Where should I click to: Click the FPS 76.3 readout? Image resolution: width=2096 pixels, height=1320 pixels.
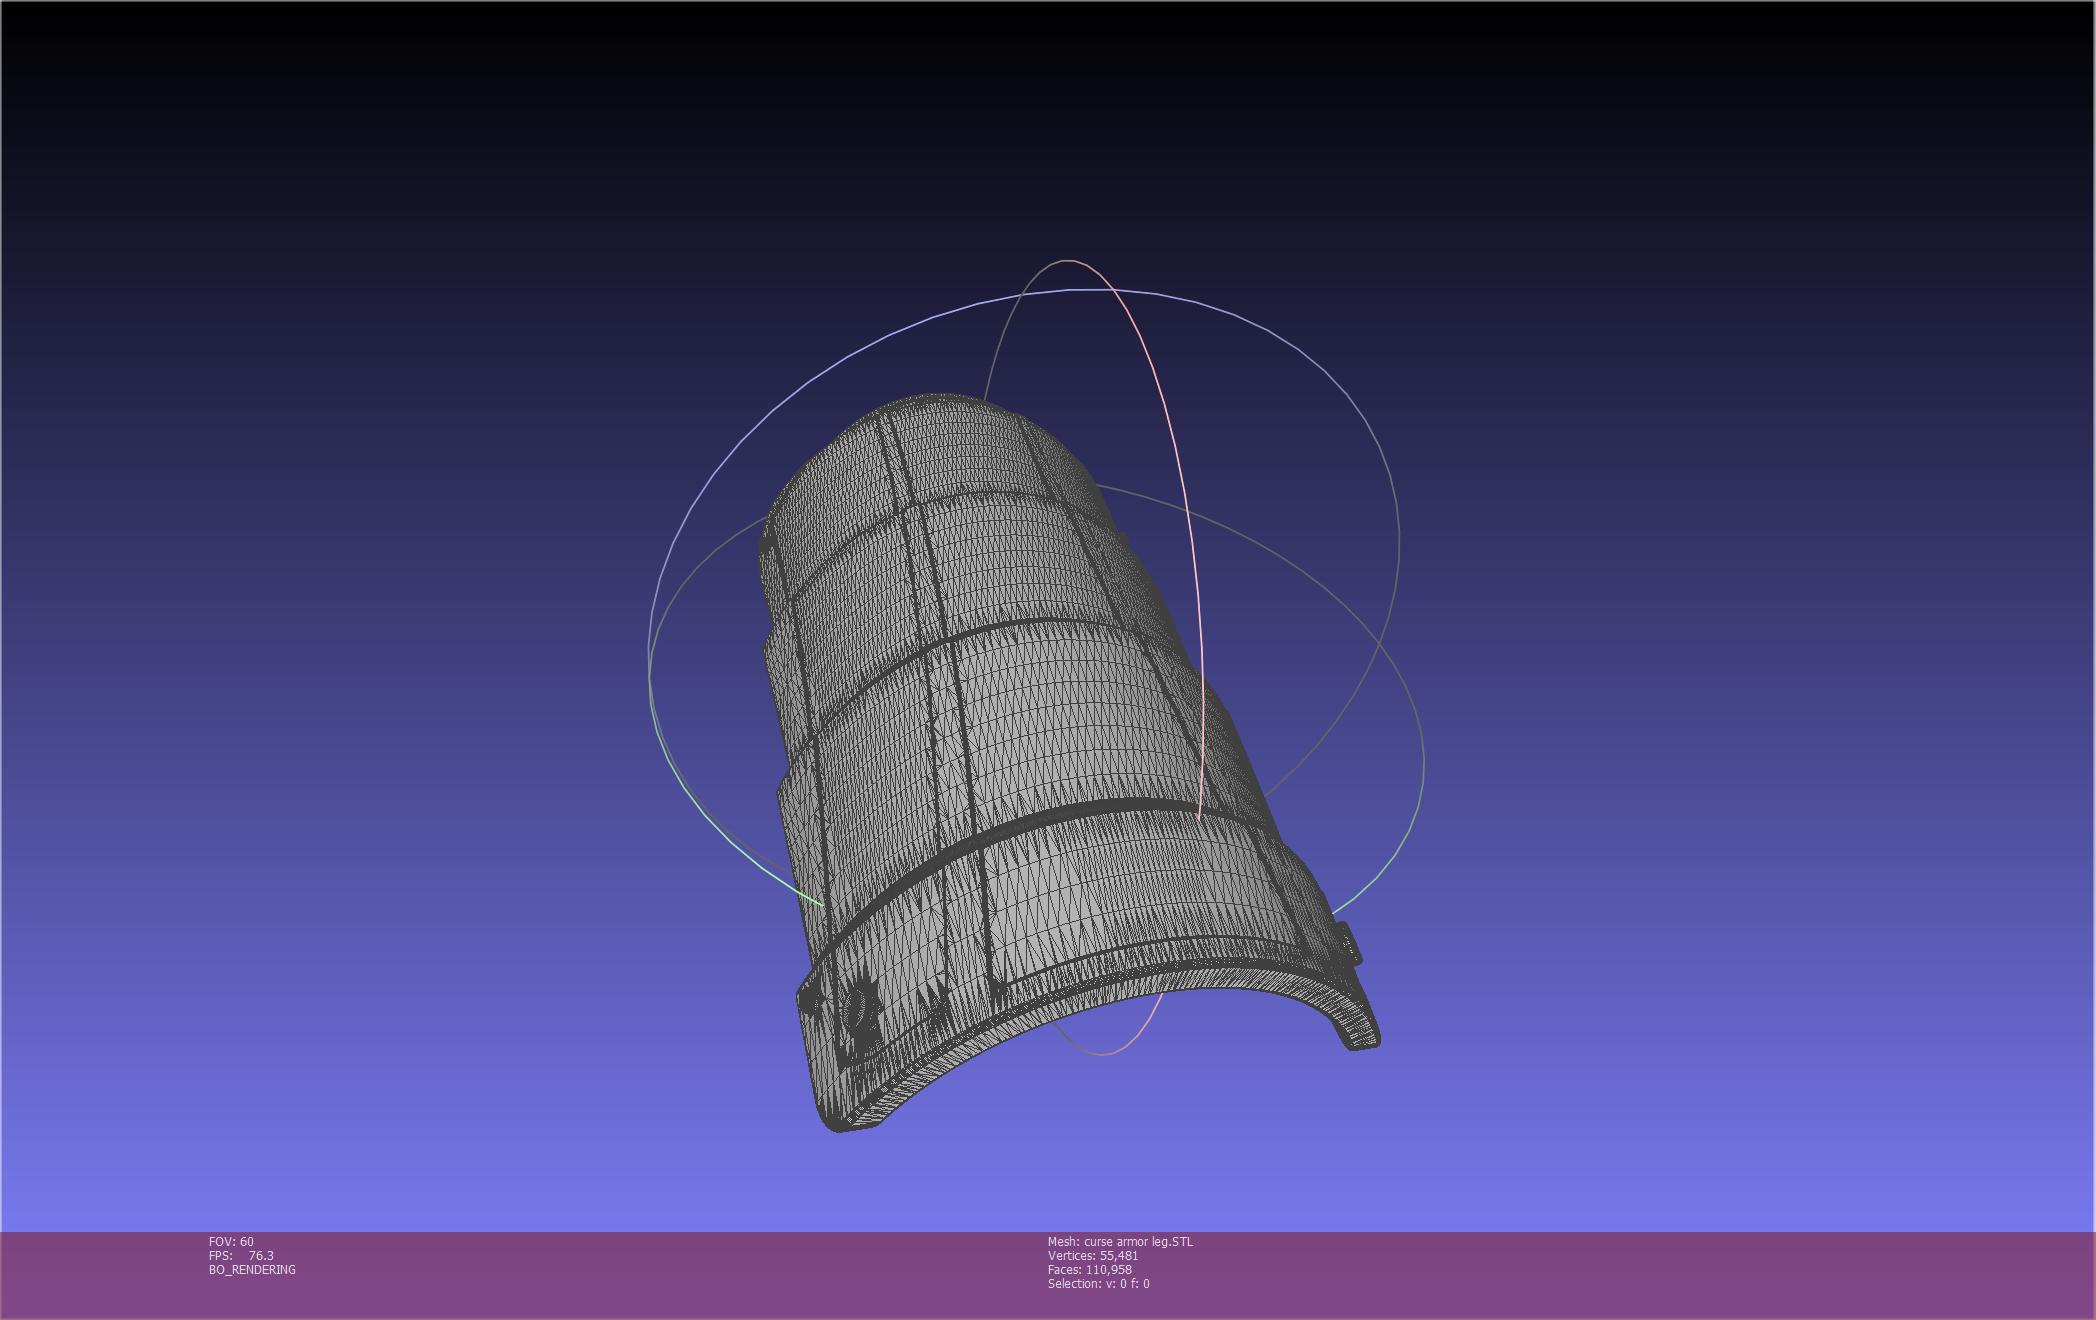(x=241, y=1256)
